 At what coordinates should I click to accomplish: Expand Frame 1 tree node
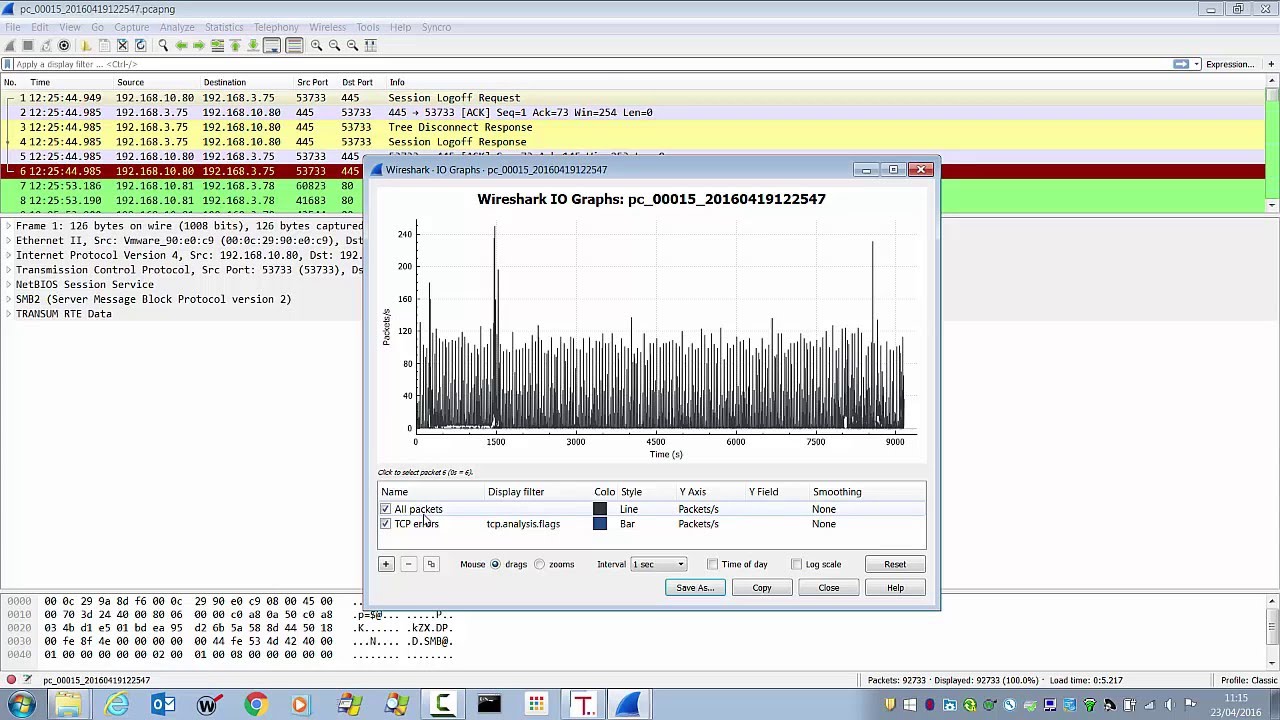click(8, 226)
